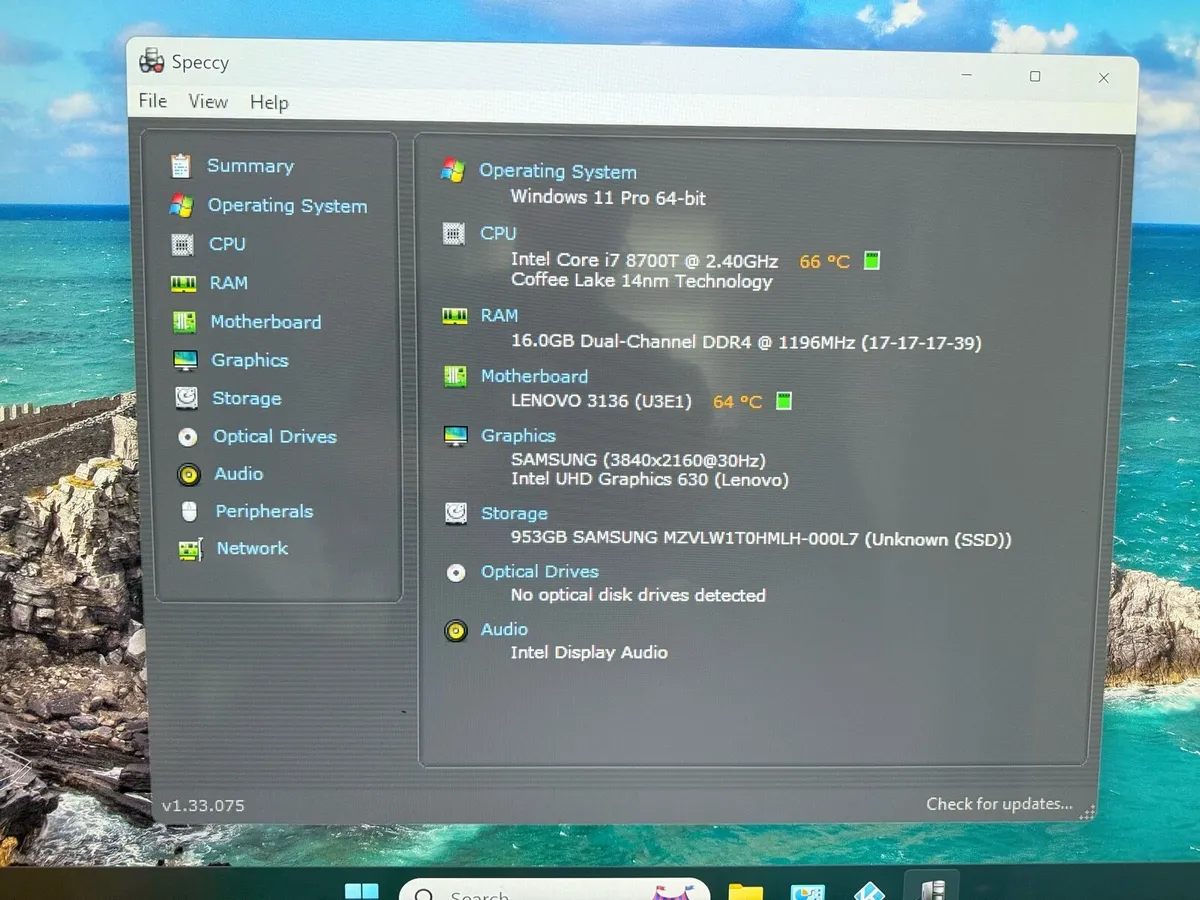Image resolution: width=1200 pixels, height=900 pixels.
Task: Open File Explorer from the taskbar
Action: click(x=746, y=891)
